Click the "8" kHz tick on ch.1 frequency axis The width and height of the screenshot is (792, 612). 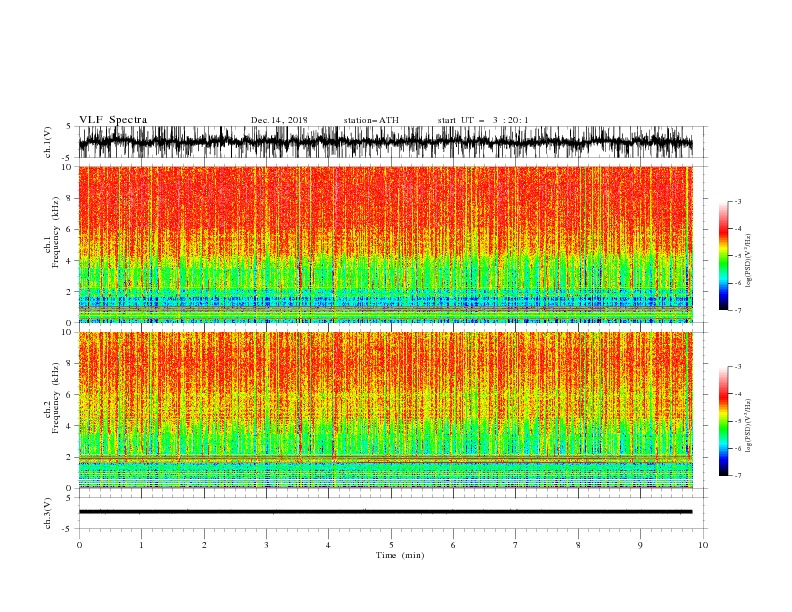(69, 198)
